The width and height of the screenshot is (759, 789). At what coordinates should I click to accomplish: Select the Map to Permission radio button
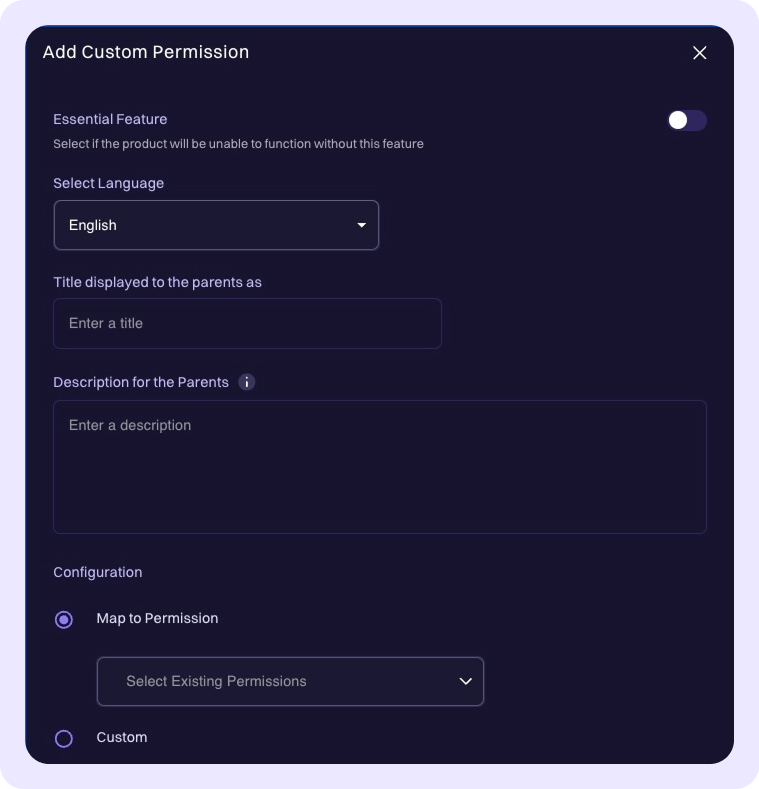64,620
